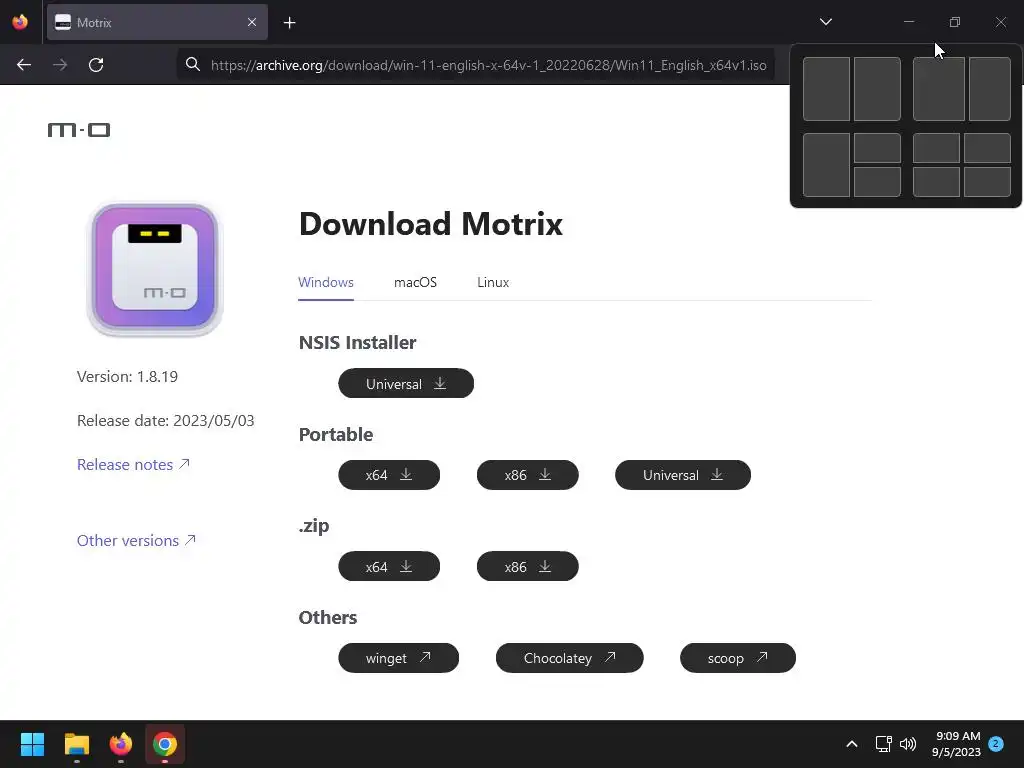This screenshot has height=768, width=1024.
Task: Select the Motrix tab
Action: coord(157,22)
